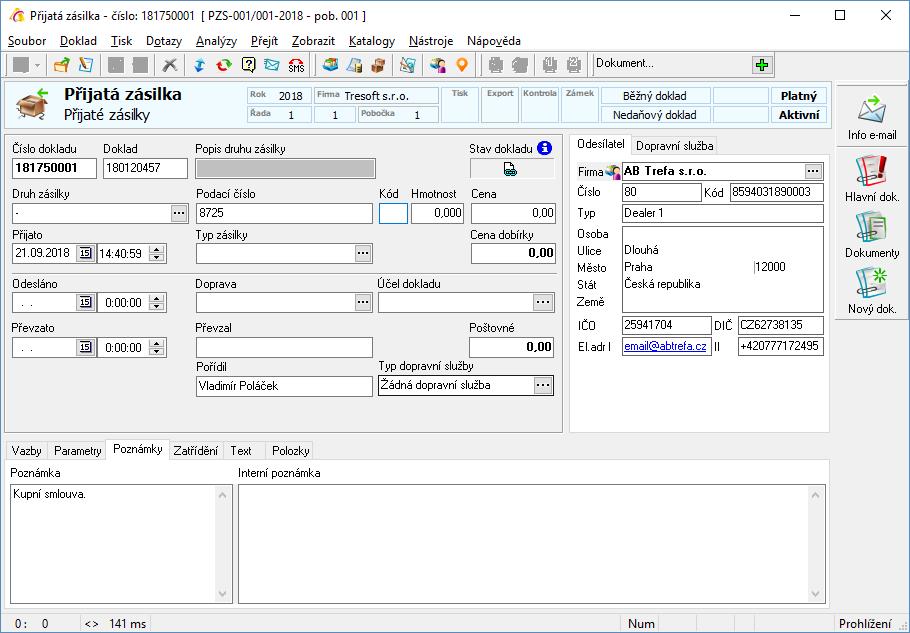This screenshot has width=910, height=633.
Task: Switch to the Text tab
Action: (241, 451)
